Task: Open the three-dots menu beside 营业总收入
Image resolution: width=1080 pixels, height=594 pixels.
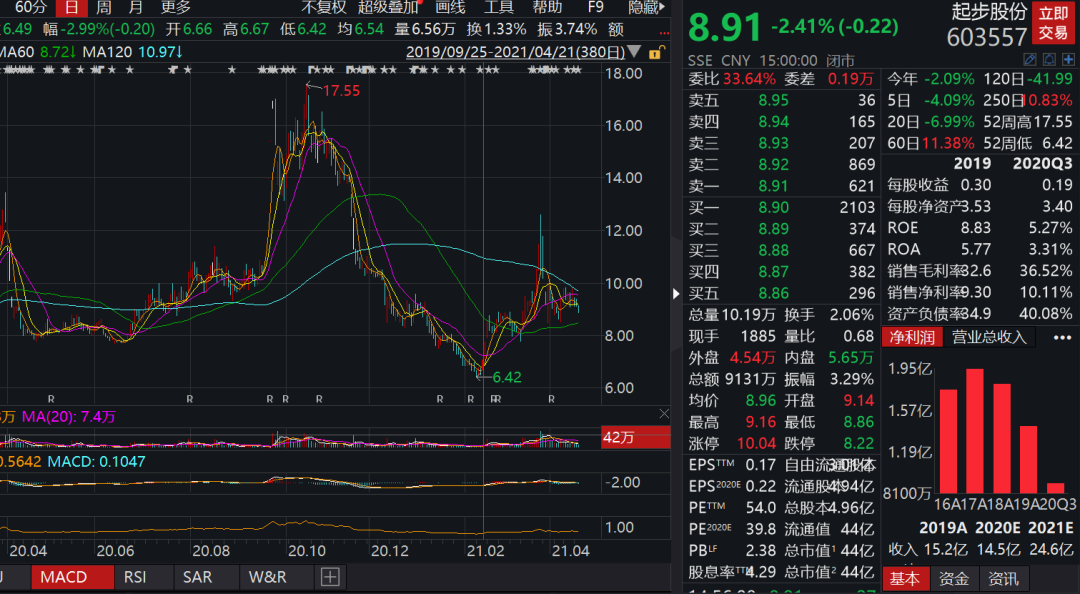Action: pos(1062,338)
